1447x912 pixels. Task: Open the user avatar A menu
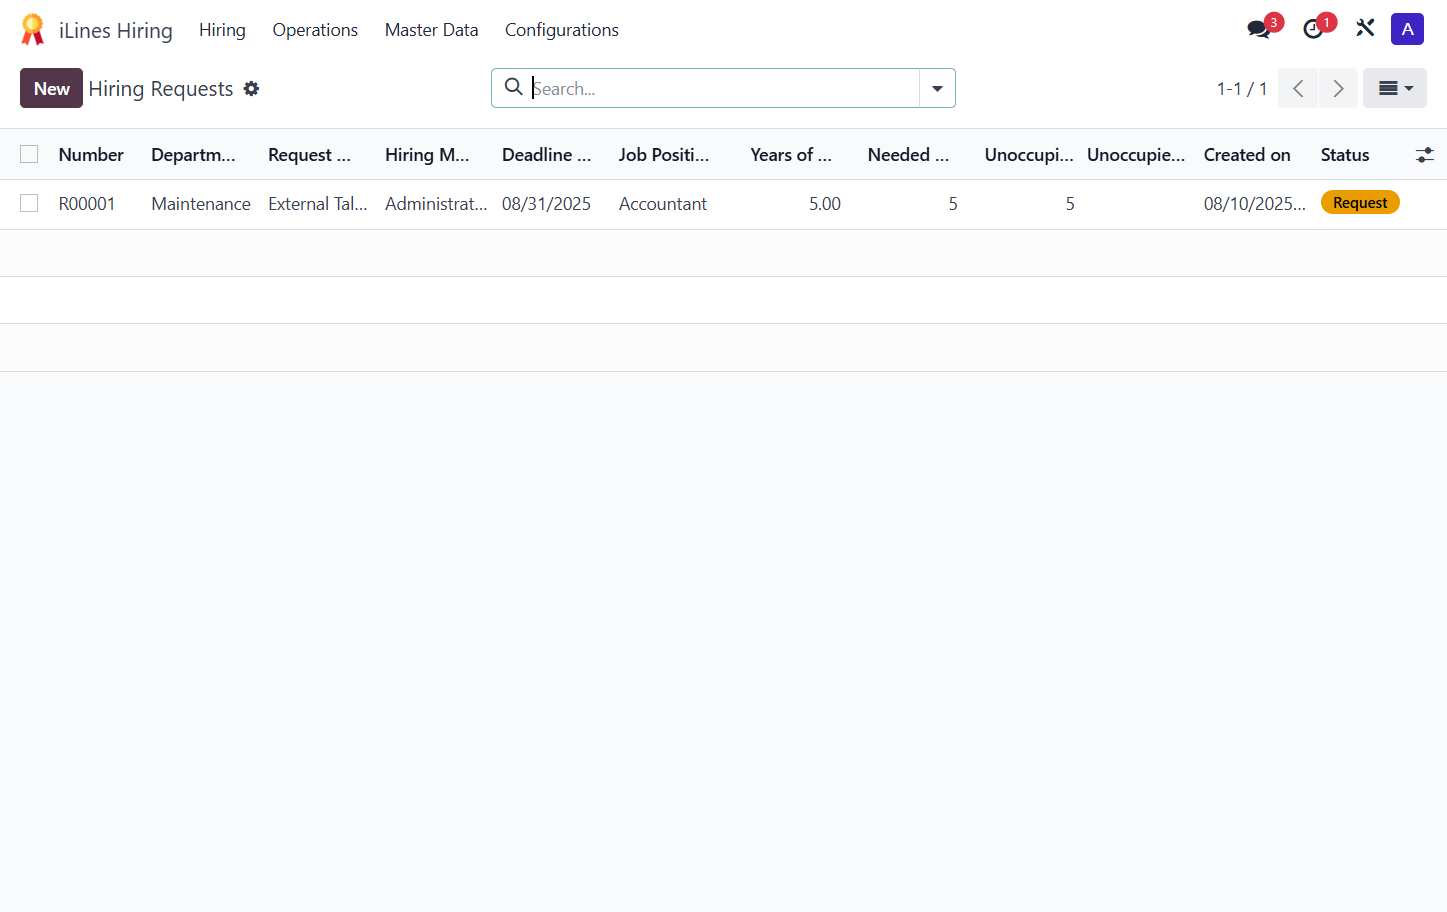[1407, 29]
